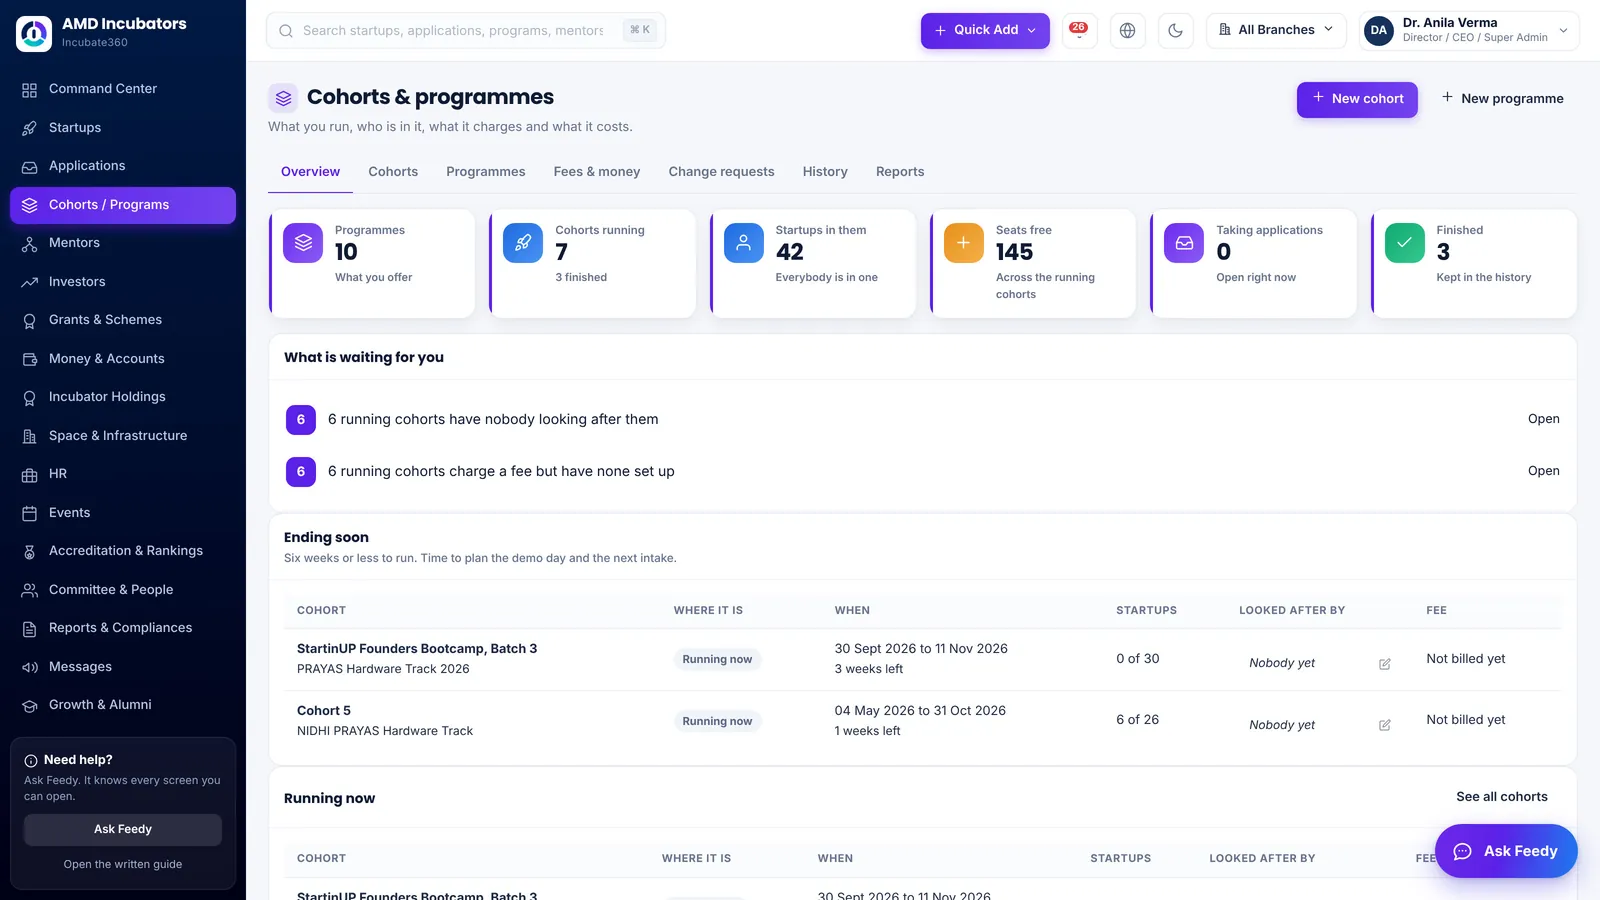1600x900 pixels.
Task: Open Space & Infrastructure sidebar item
Action: (x=123, y=436)
